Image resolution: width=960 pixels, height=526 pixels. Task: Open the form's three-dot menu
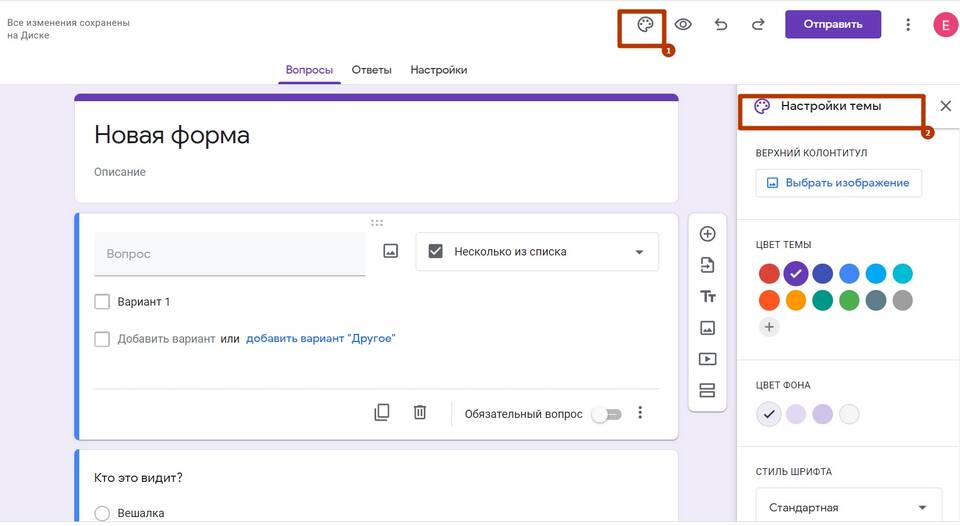908,24
